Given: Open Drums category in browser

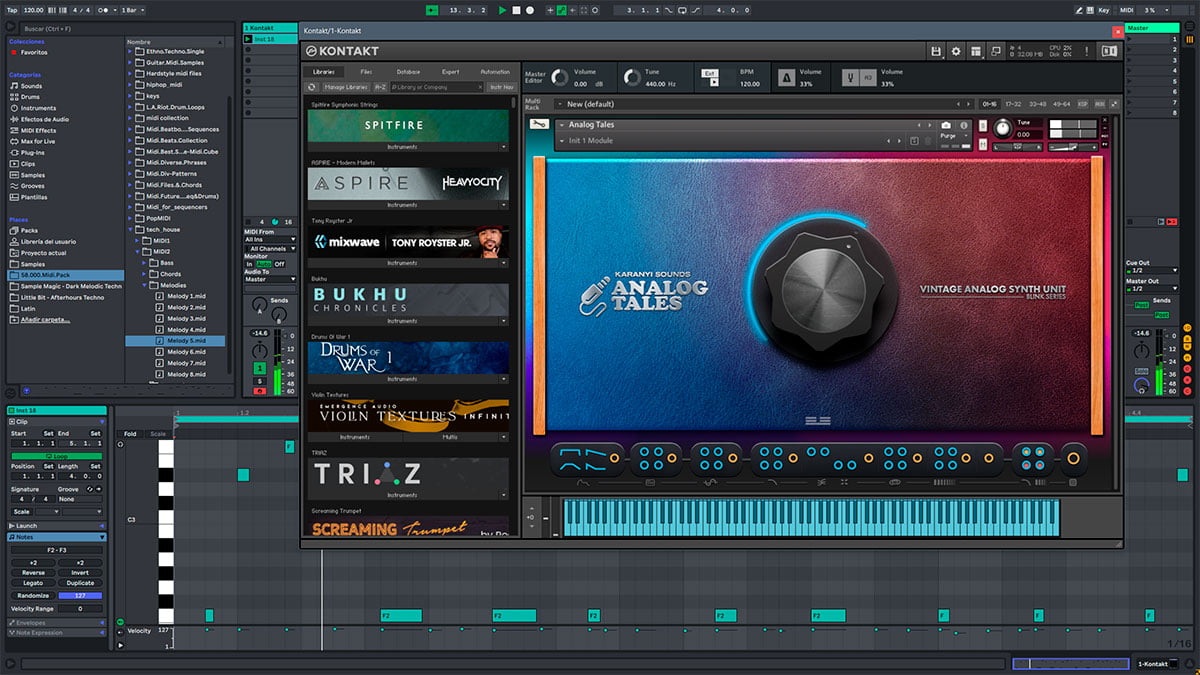Looking at the screenshot, I should [x=31, y=97].
